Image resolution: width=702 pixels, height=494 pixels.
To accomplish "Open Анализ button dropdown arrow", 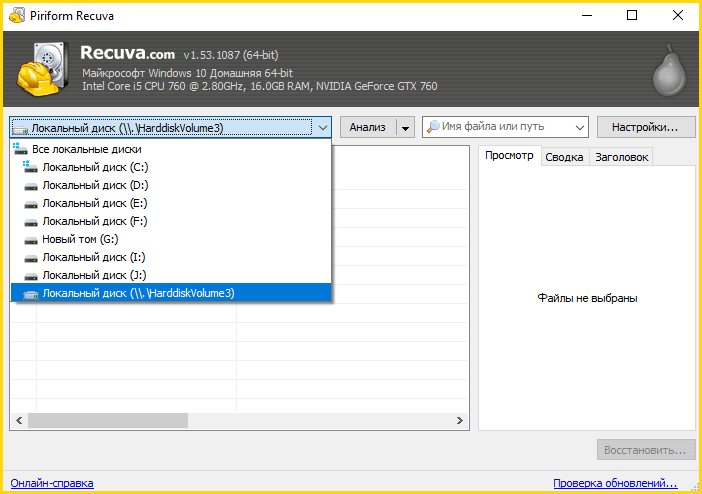I will 405,128.
